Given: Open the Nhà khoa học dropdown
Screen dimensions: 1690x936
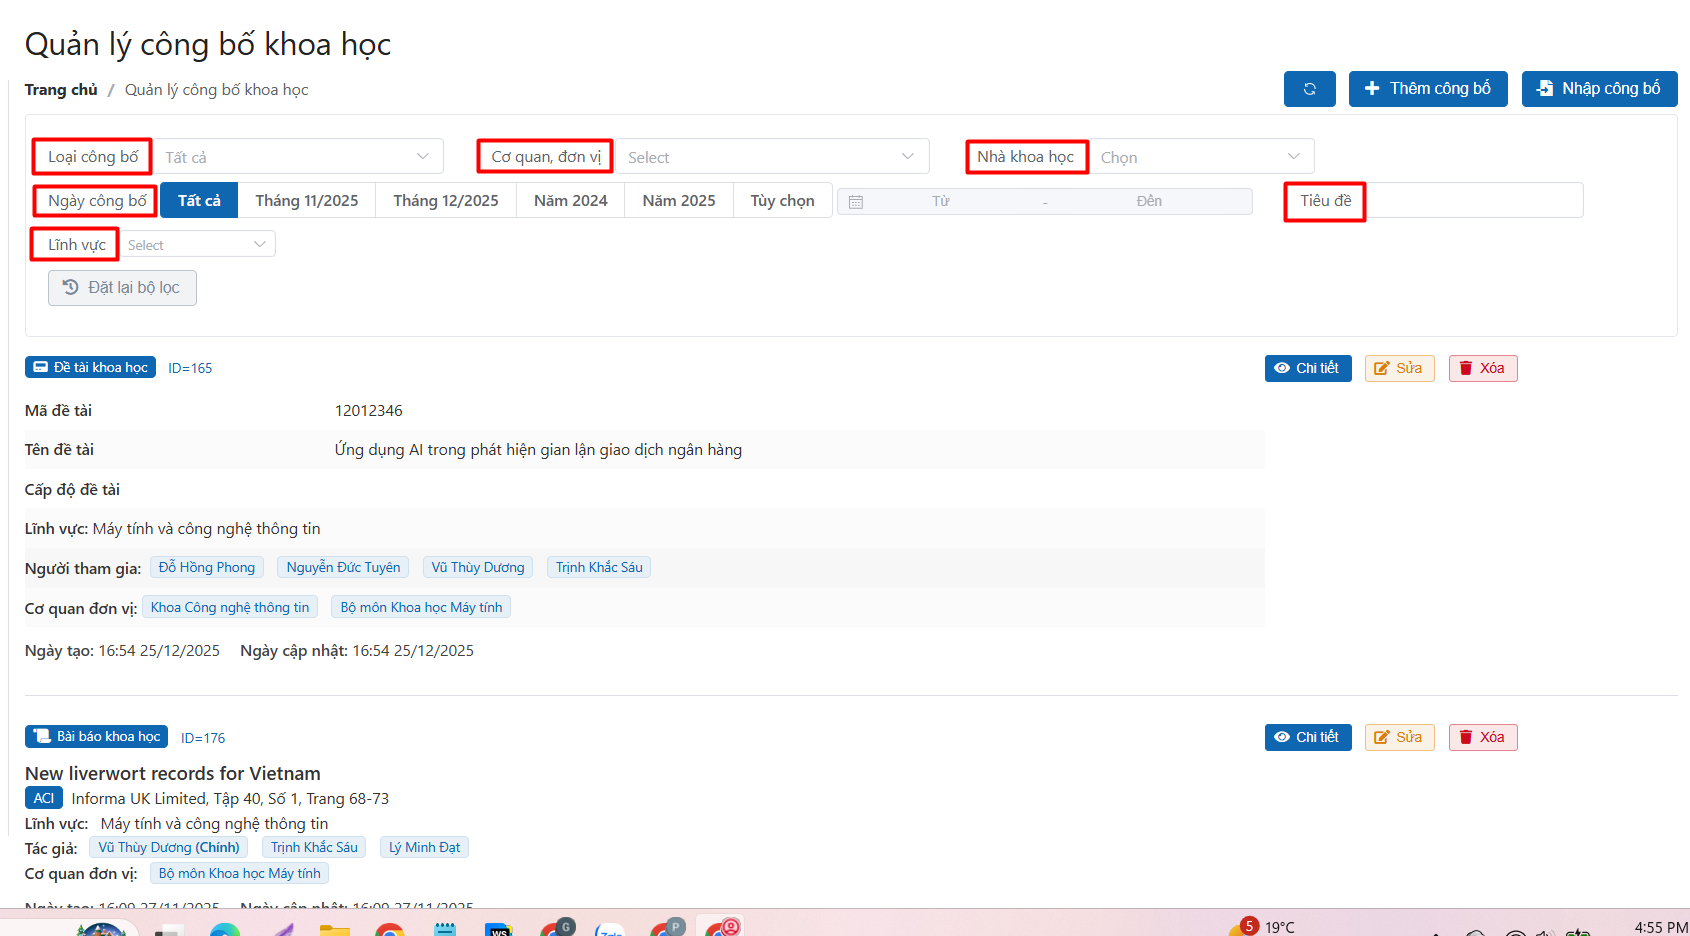Looking at the screenshot, I should (1200, 157).
